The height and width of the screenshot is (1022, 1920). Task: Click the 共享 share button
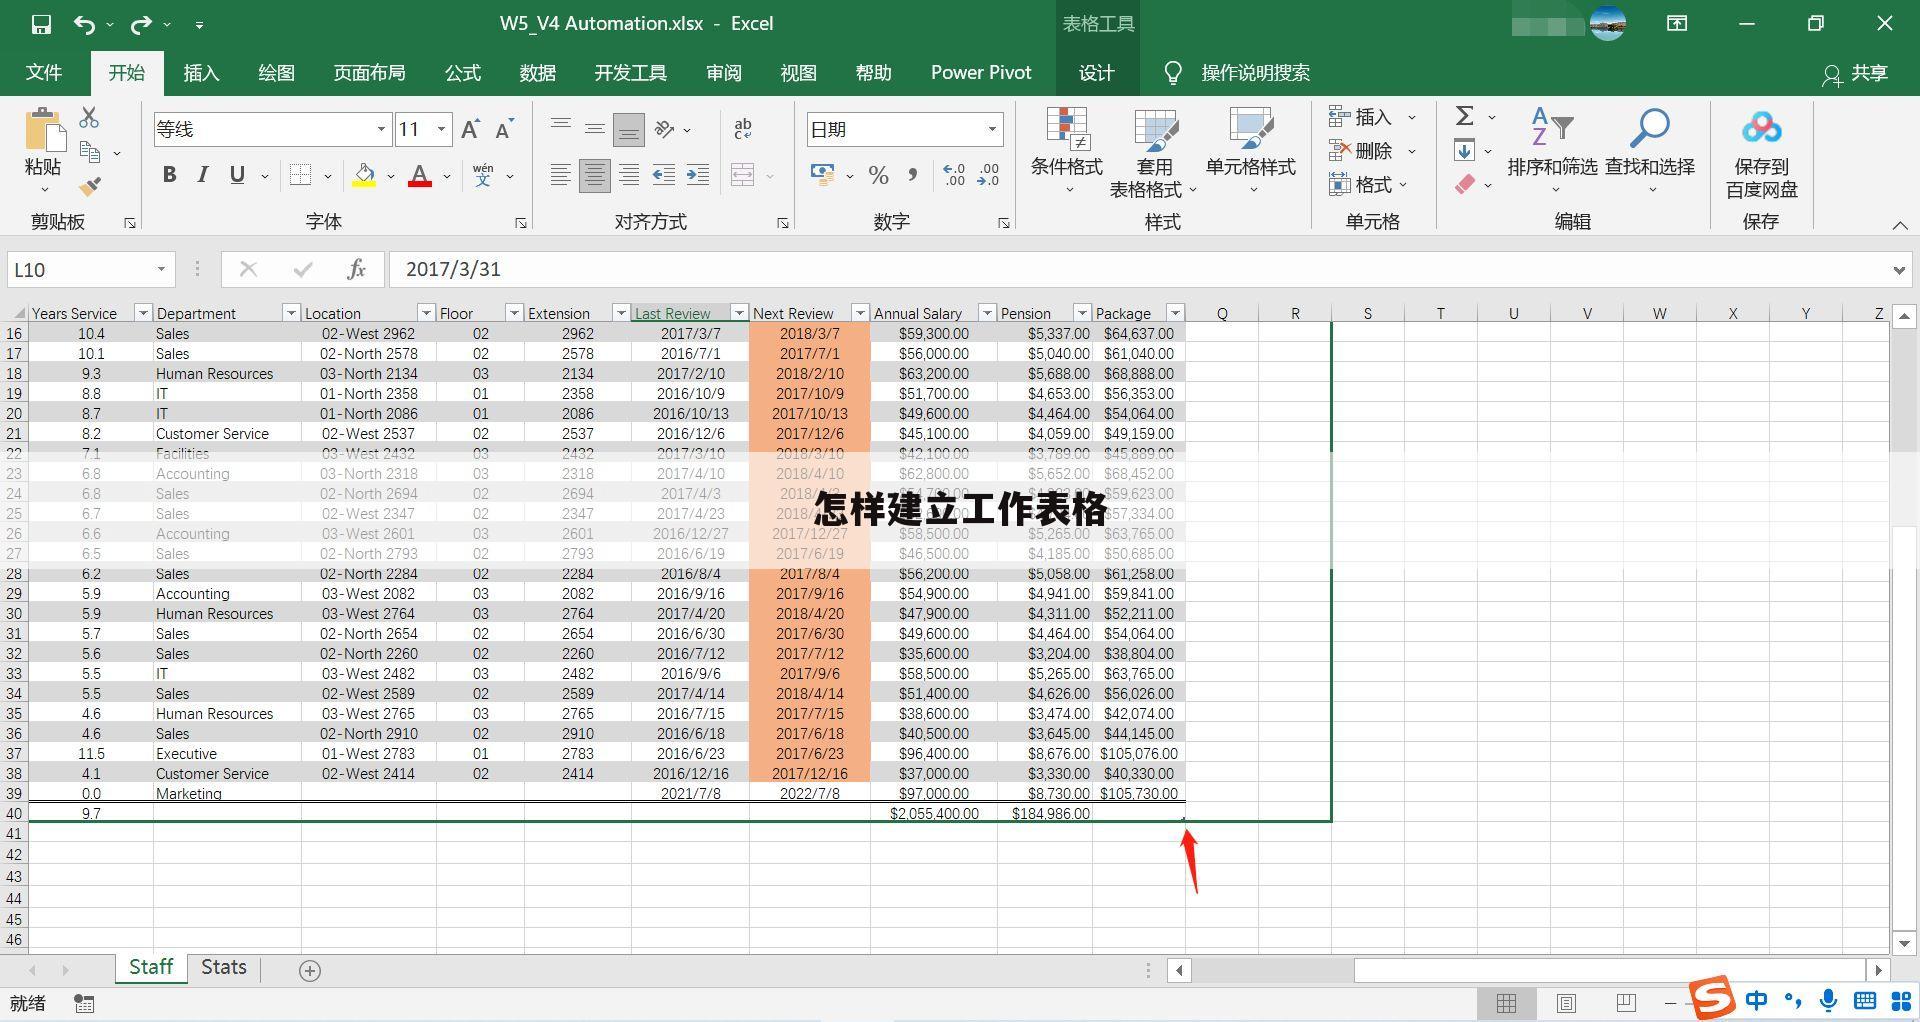1855,73
